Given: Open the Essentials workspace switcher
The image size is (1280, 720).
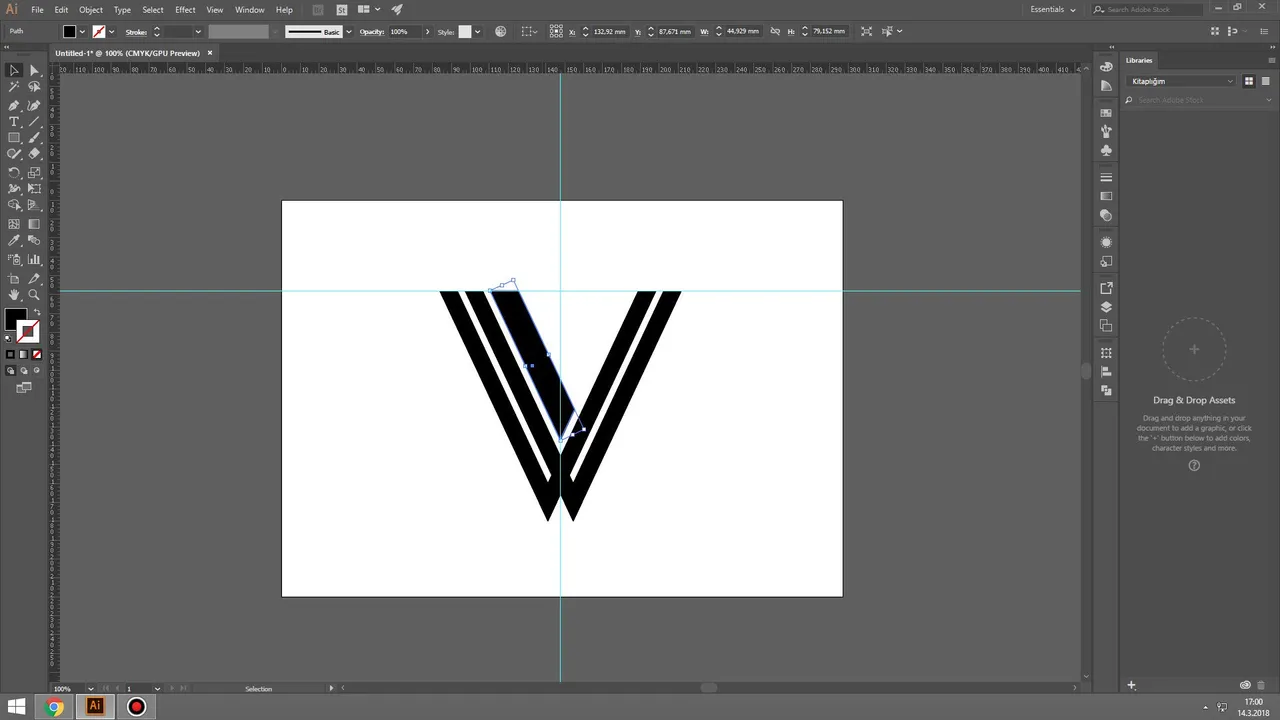Looking at the screenshot, I should click(x=1053, y=9).
